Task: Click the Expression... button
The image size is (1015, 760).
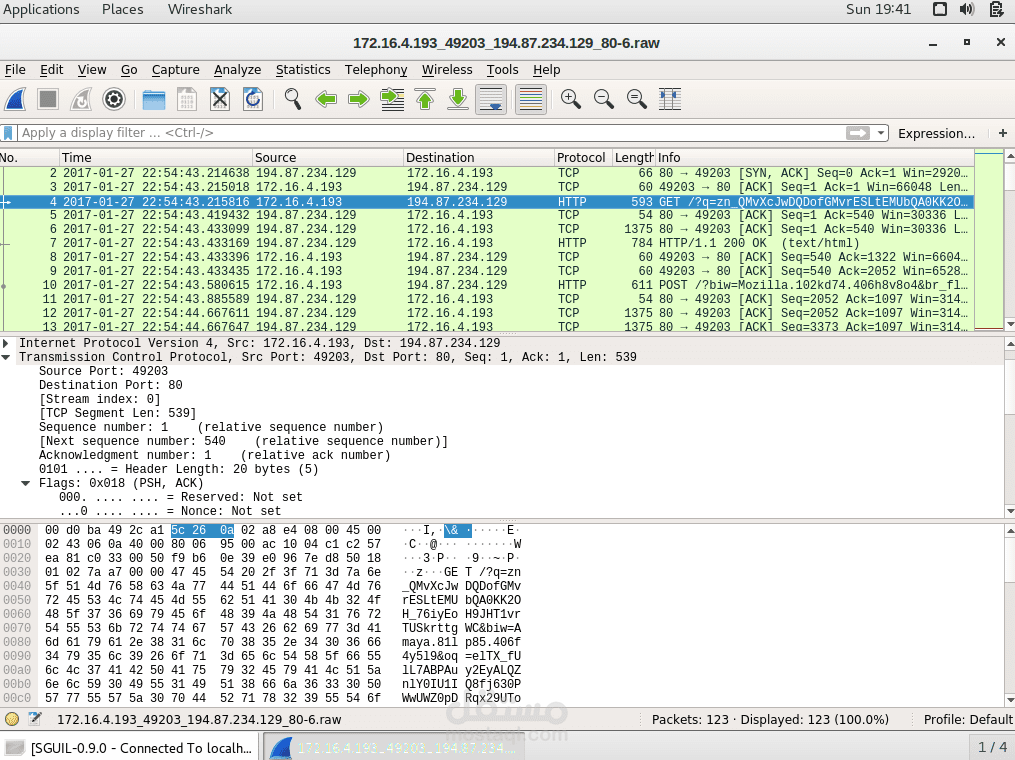Action: coord(936,133)
